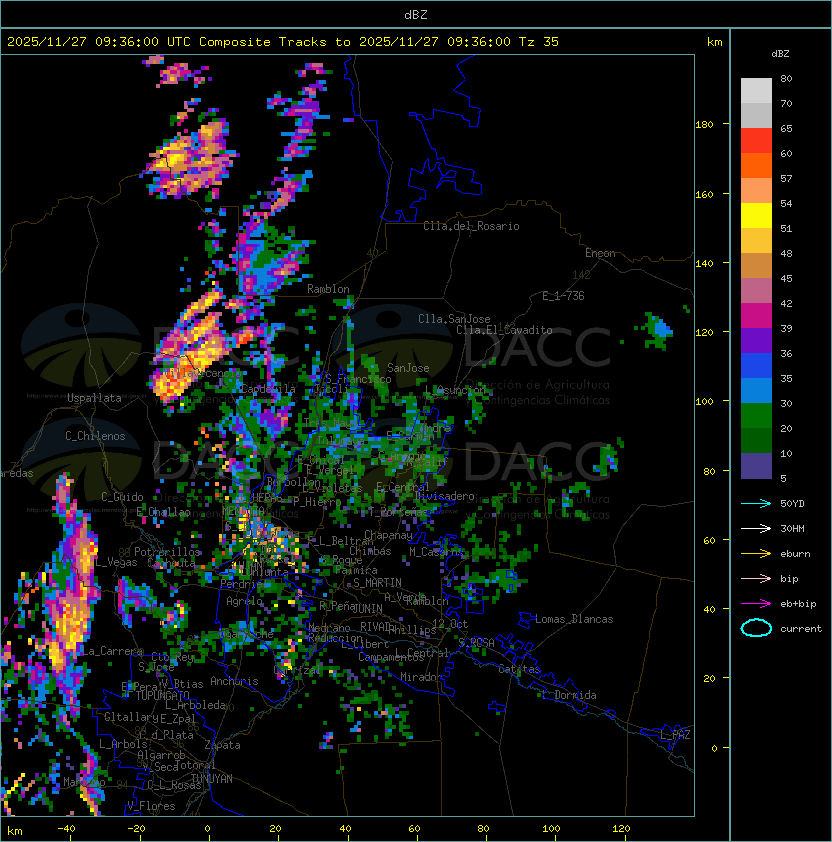Click the L_Arboles map label
The image size is (832, 842).
[x=124, y=744]
